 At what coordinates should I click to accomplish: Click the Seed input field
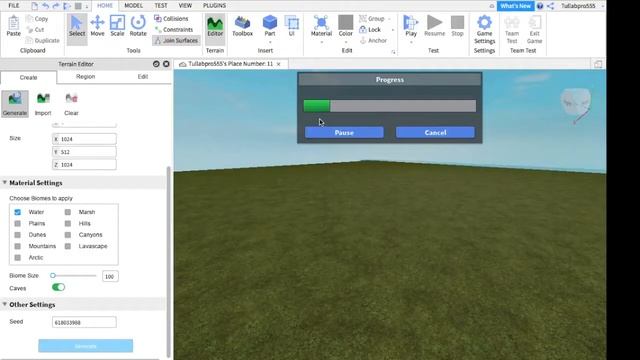[x=84, y=322]
